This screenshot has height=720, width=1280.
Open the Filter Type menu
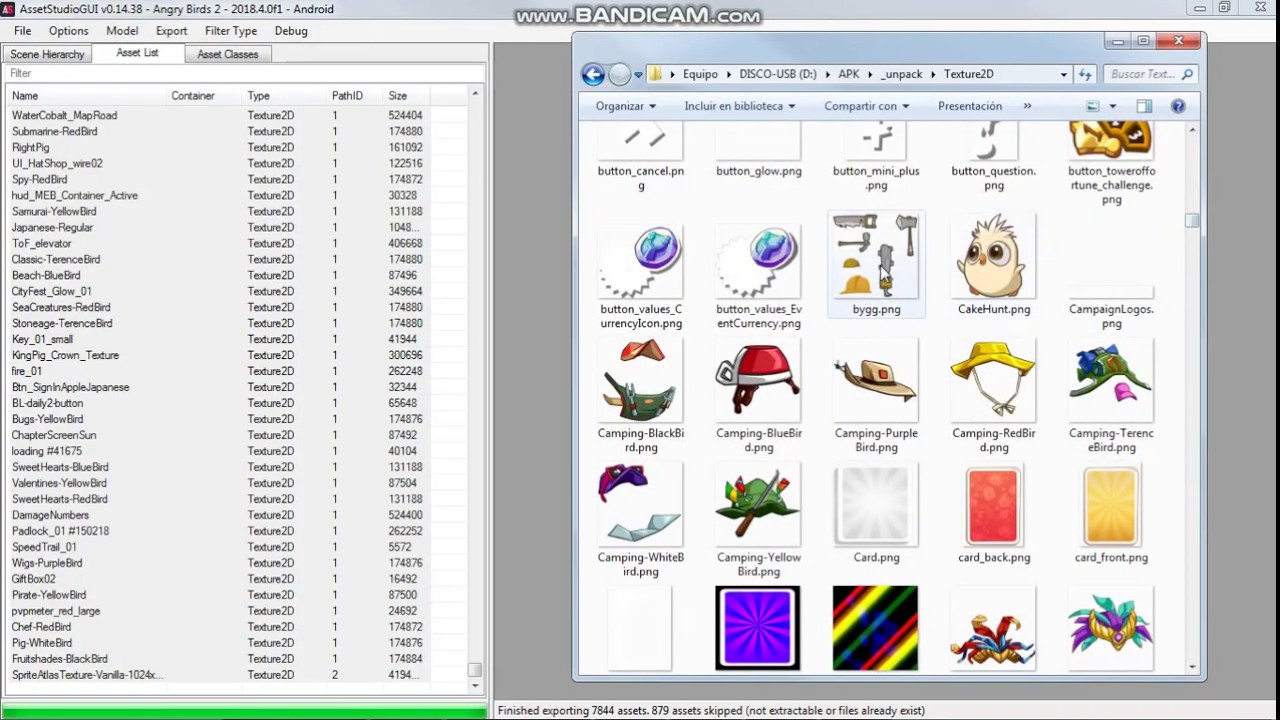[x=231, y=31]
